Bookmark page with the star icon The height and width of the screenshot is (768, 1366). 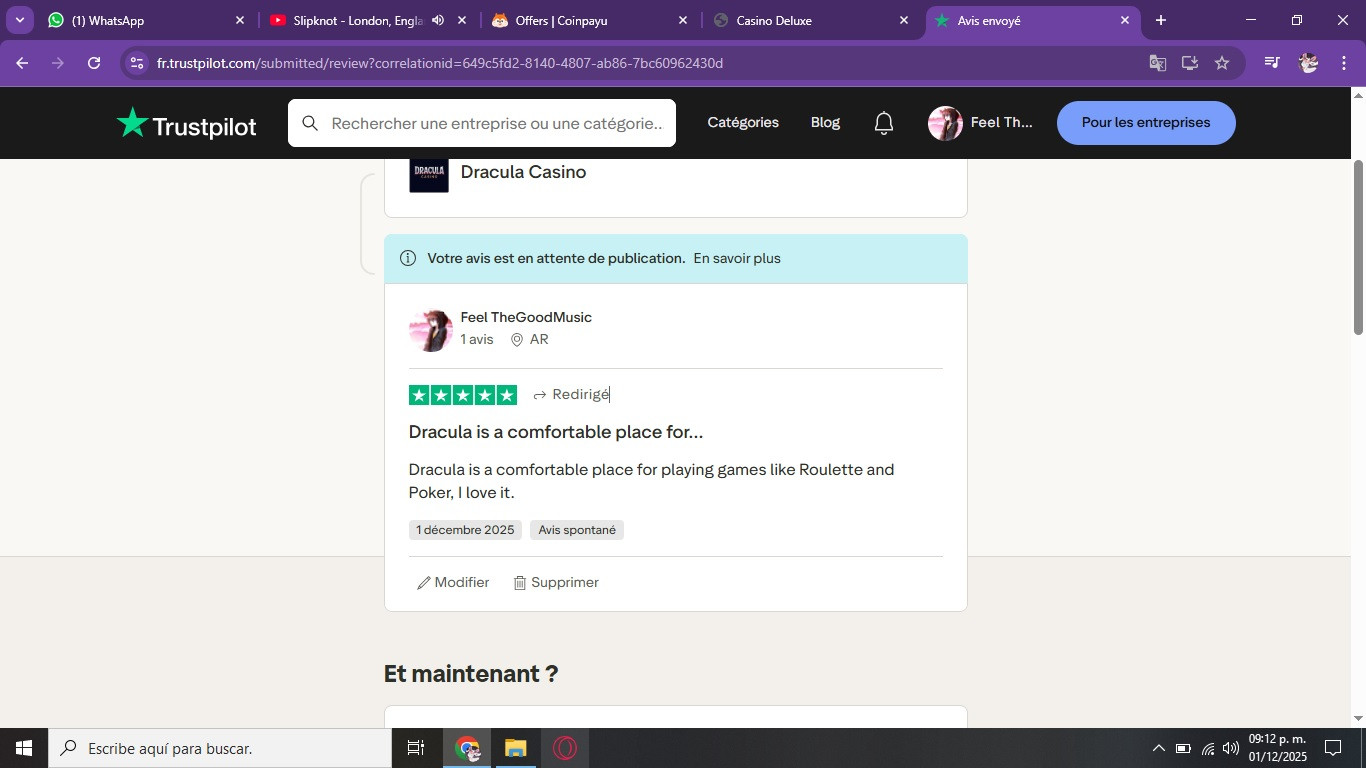(1222, 63)
